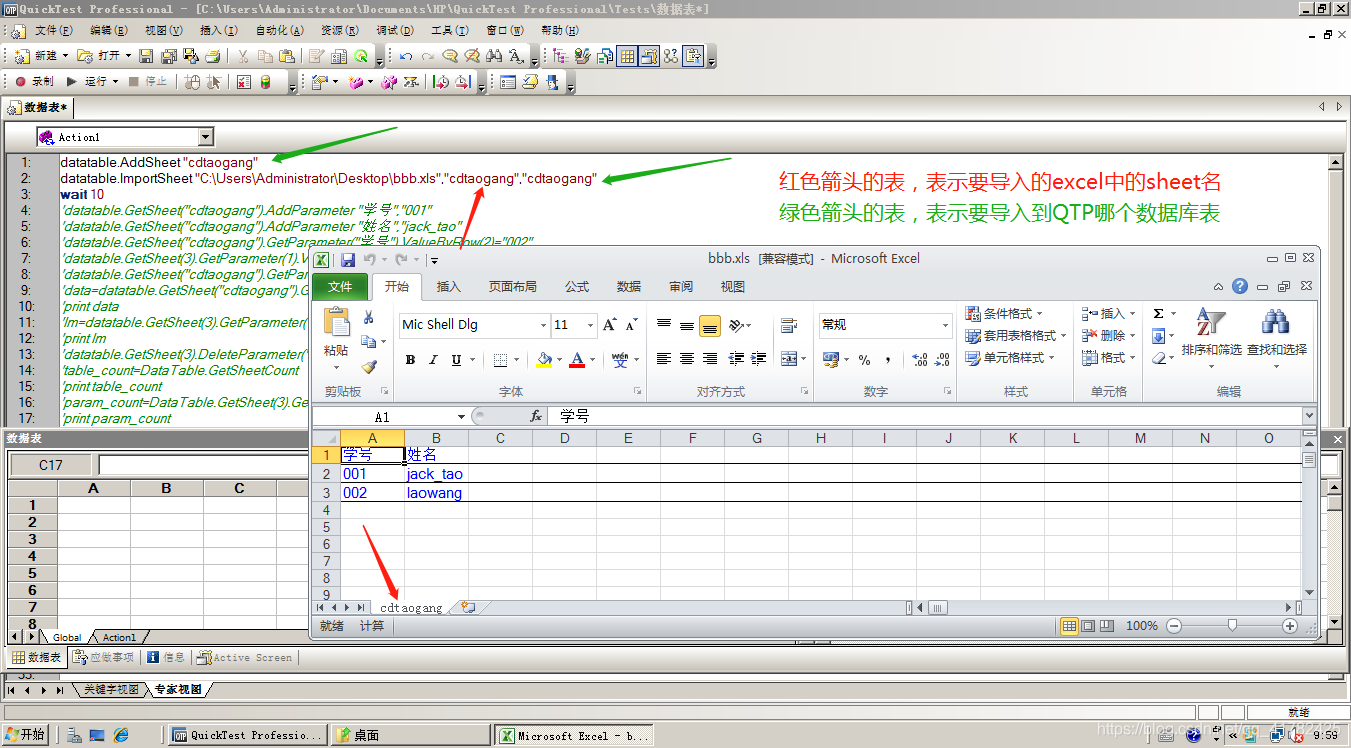
Task: Click the Excel format painter brush icon
Action: (369, 366)
